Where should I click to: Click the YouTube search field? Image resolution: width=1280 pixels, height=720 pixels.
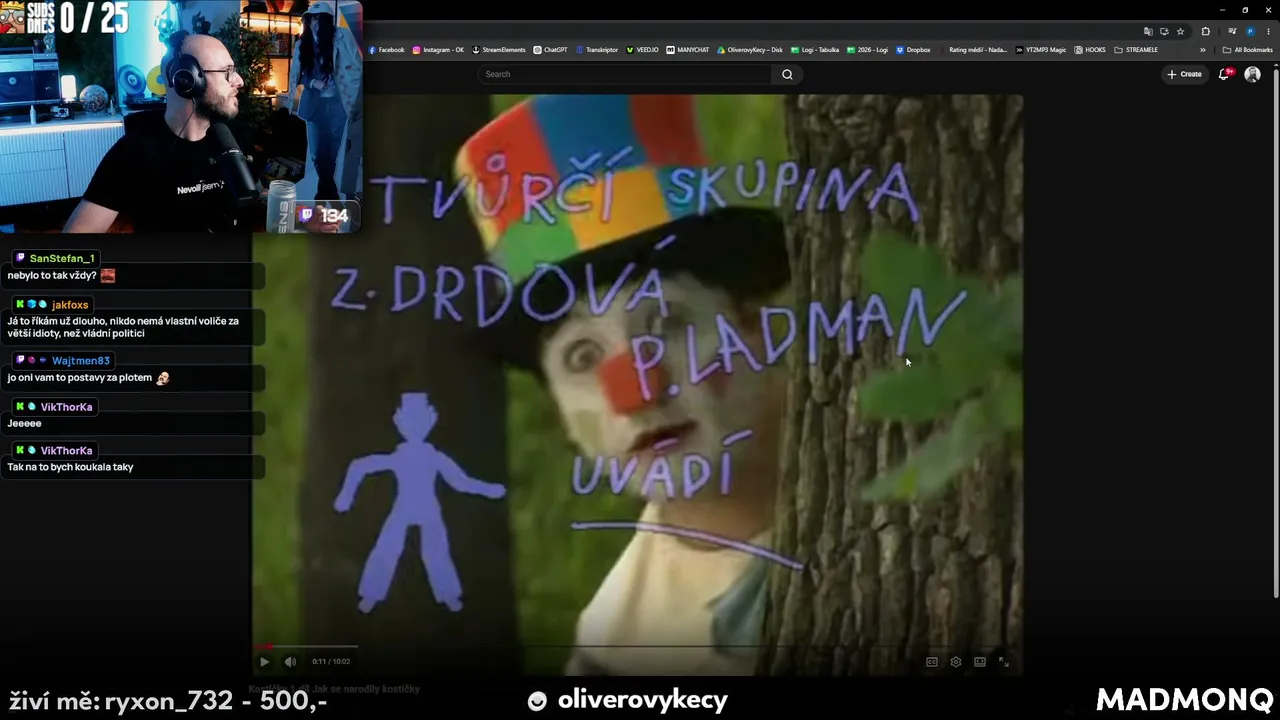[x=626, y=74]
